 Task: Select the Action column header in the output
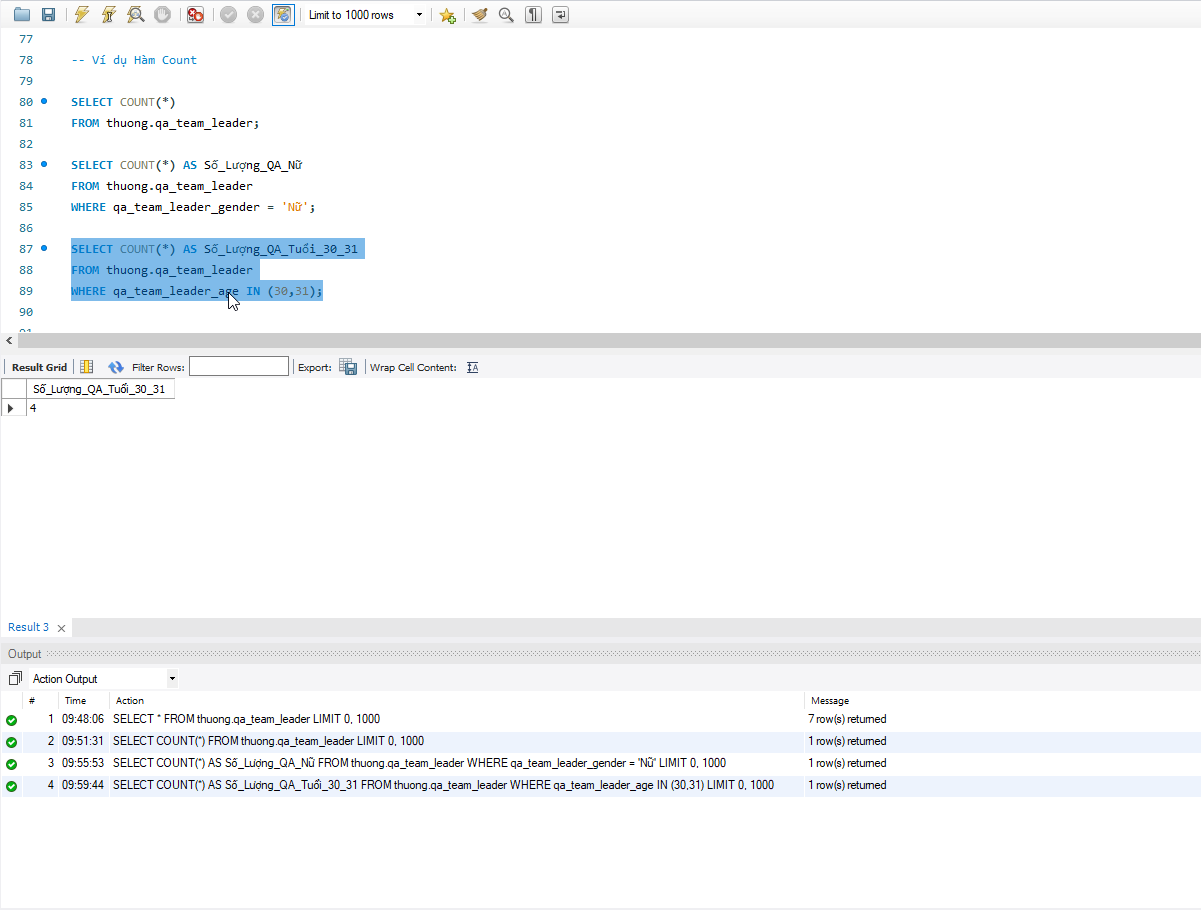tap(130, 700)
